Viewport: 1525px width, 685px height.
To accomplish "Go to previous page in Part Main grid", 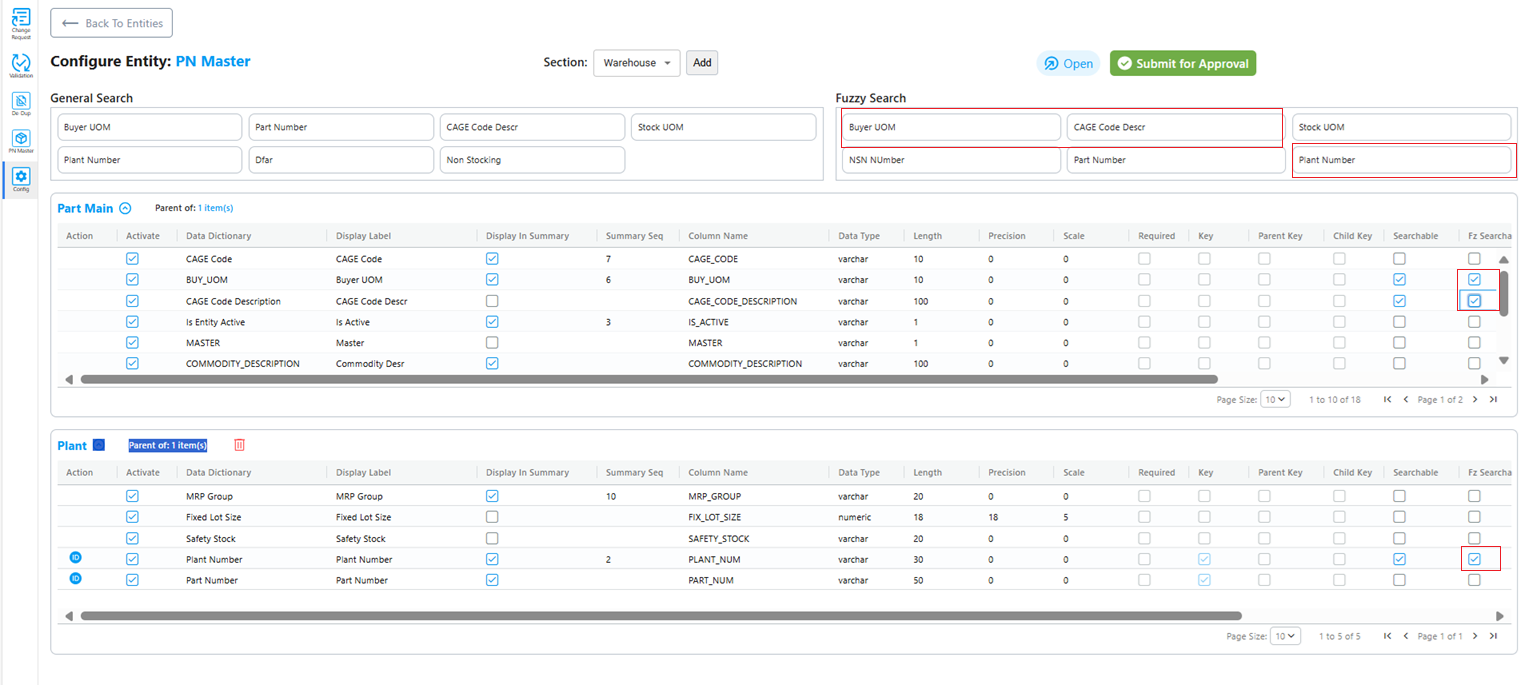I will tap(1406, 399).
